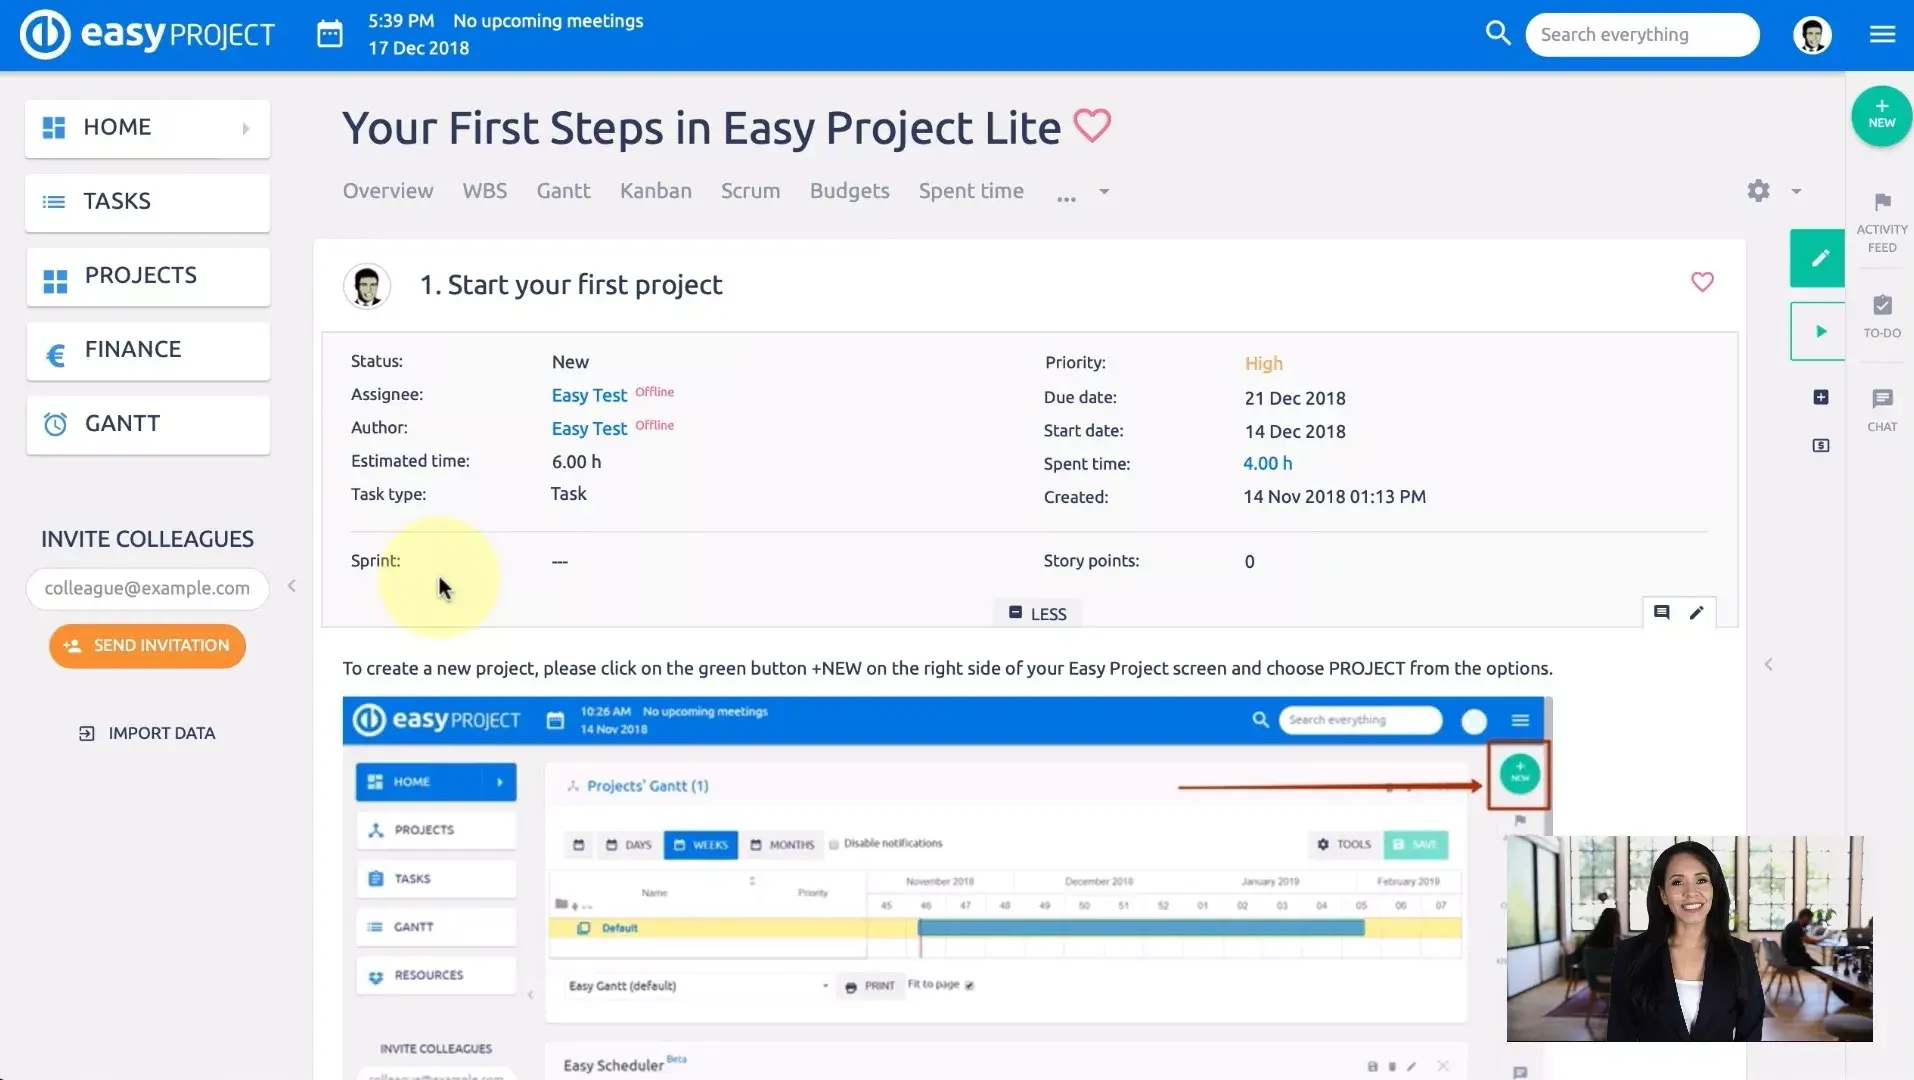The width and height of the screenshot is (1914, 1080).
Task: Open the Activity Feed flag icon
Action: coord(1882,203)
